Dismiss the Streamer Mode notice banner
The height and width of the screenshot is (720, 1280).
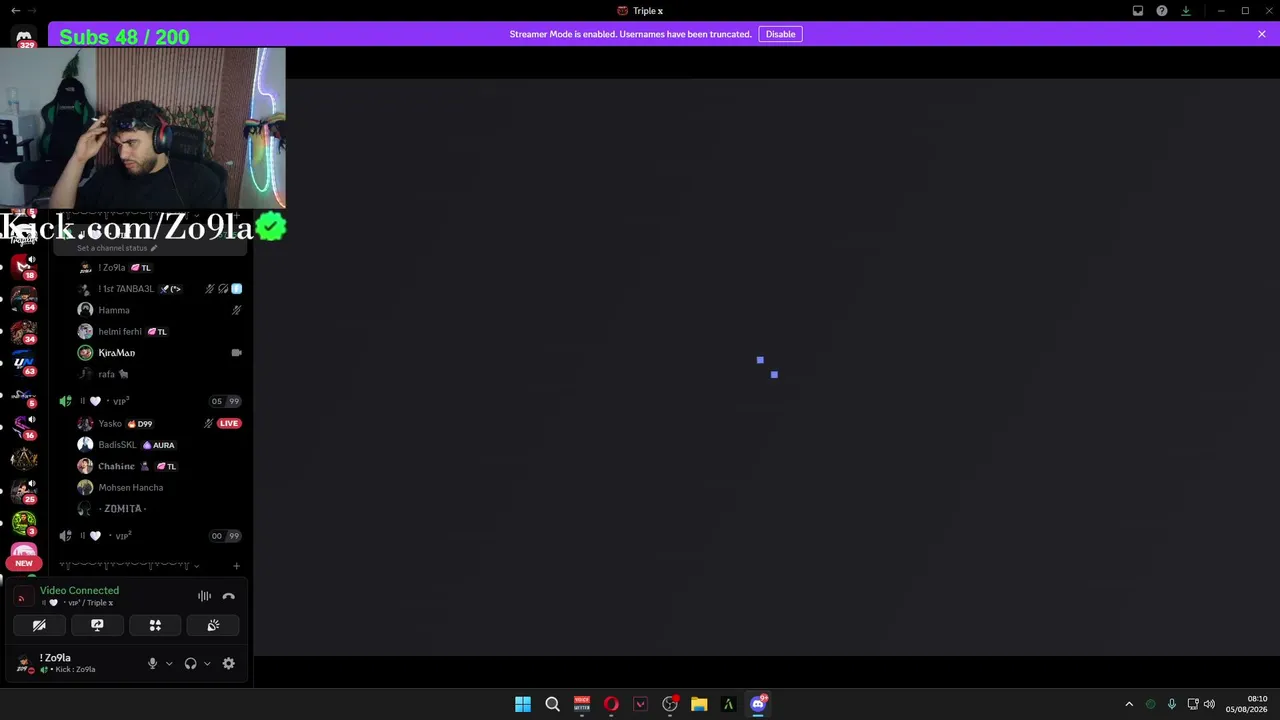[1262, 34]
